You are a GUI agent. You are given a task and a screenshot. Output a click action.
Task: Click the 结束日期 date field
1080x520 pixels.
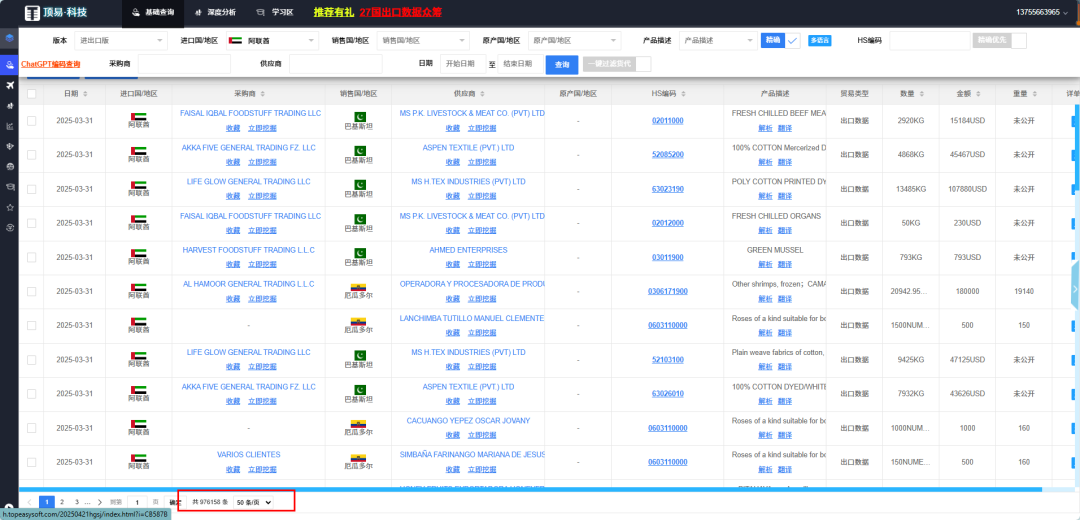pyautogui.click(x=520, y=64)
